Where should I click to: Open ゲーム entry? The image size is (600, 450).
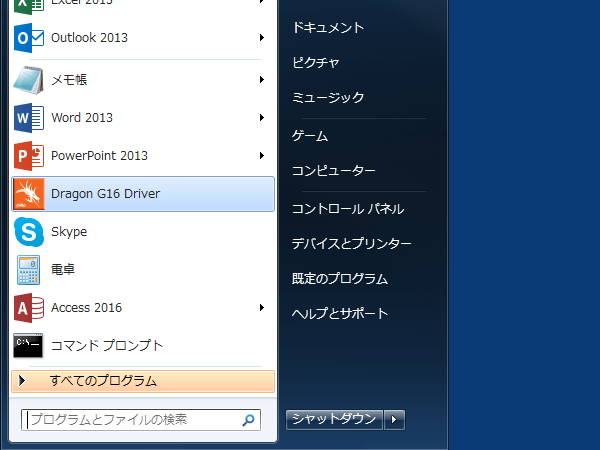click(x=310, y=136)
